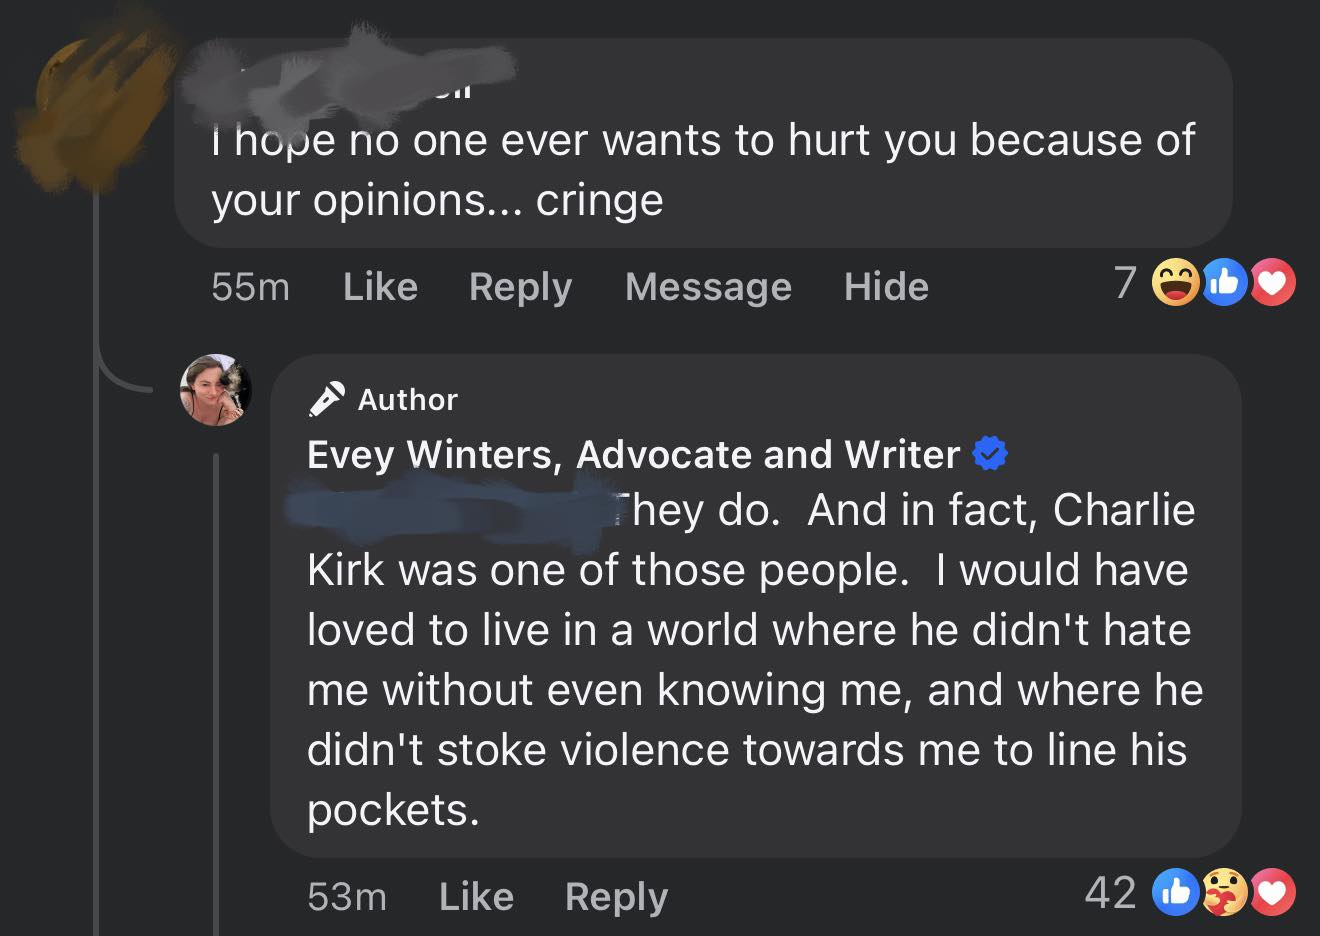Reply to the first comment

click(519, 287)
